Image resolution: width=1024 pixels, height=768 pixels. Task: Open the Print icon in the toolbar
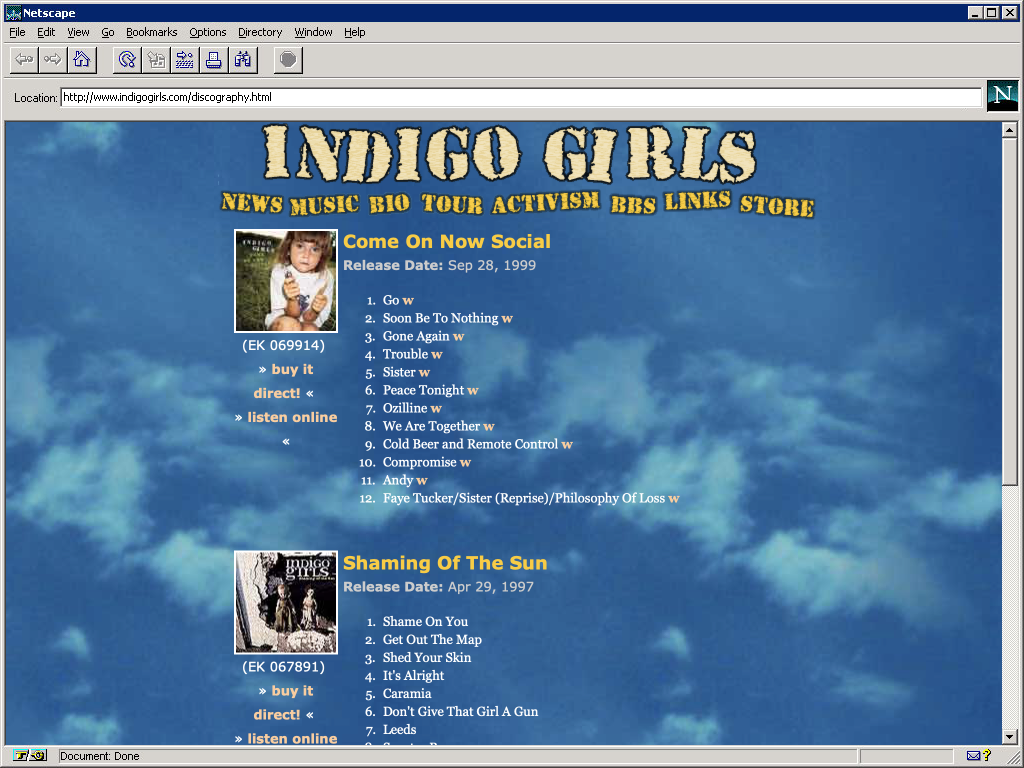pyautogui.click(x=213, y=60)
